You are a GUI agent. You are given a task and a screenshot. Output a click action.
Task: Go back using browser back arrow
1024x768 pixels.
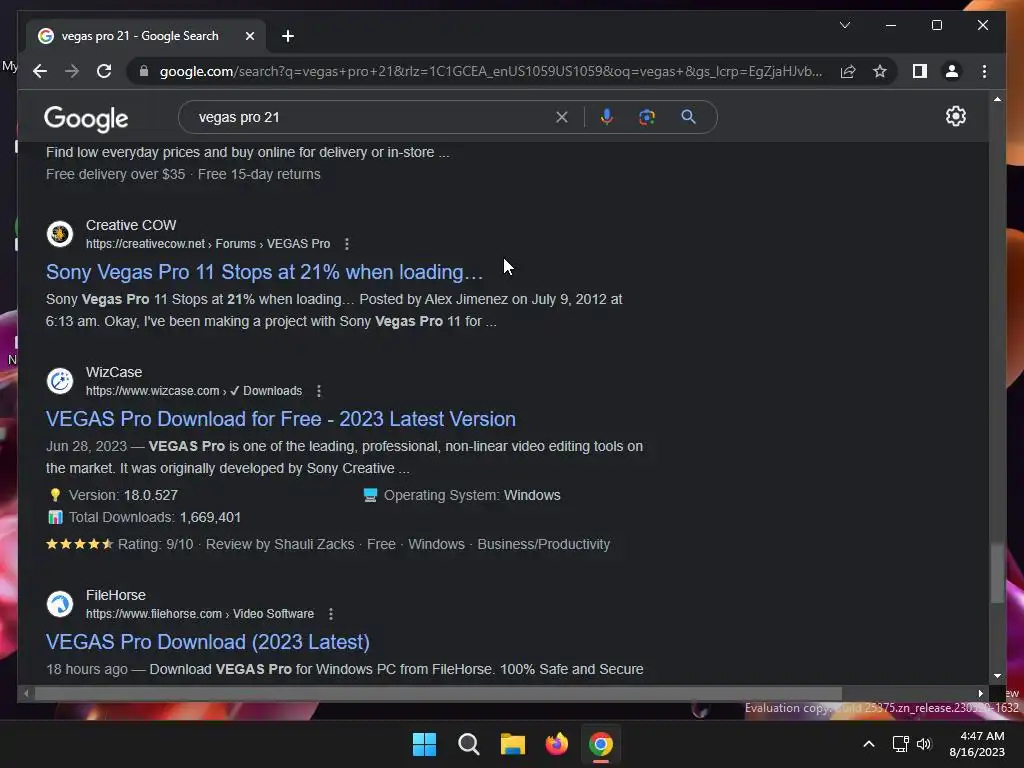click(x=40, y=71)
